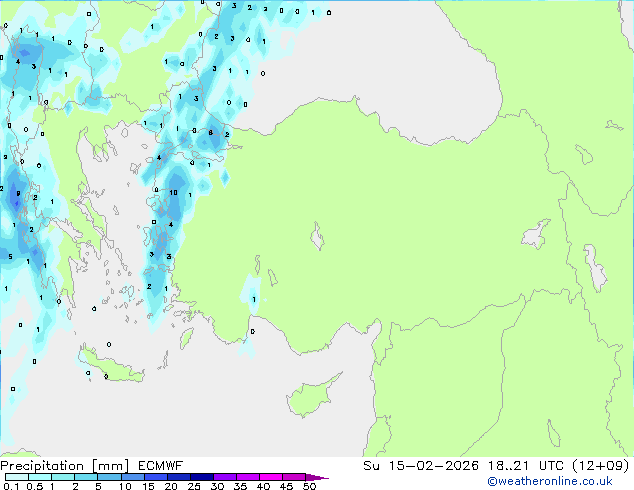
Task: Pick the 10–15 mm legend color box
Action: 132,477
